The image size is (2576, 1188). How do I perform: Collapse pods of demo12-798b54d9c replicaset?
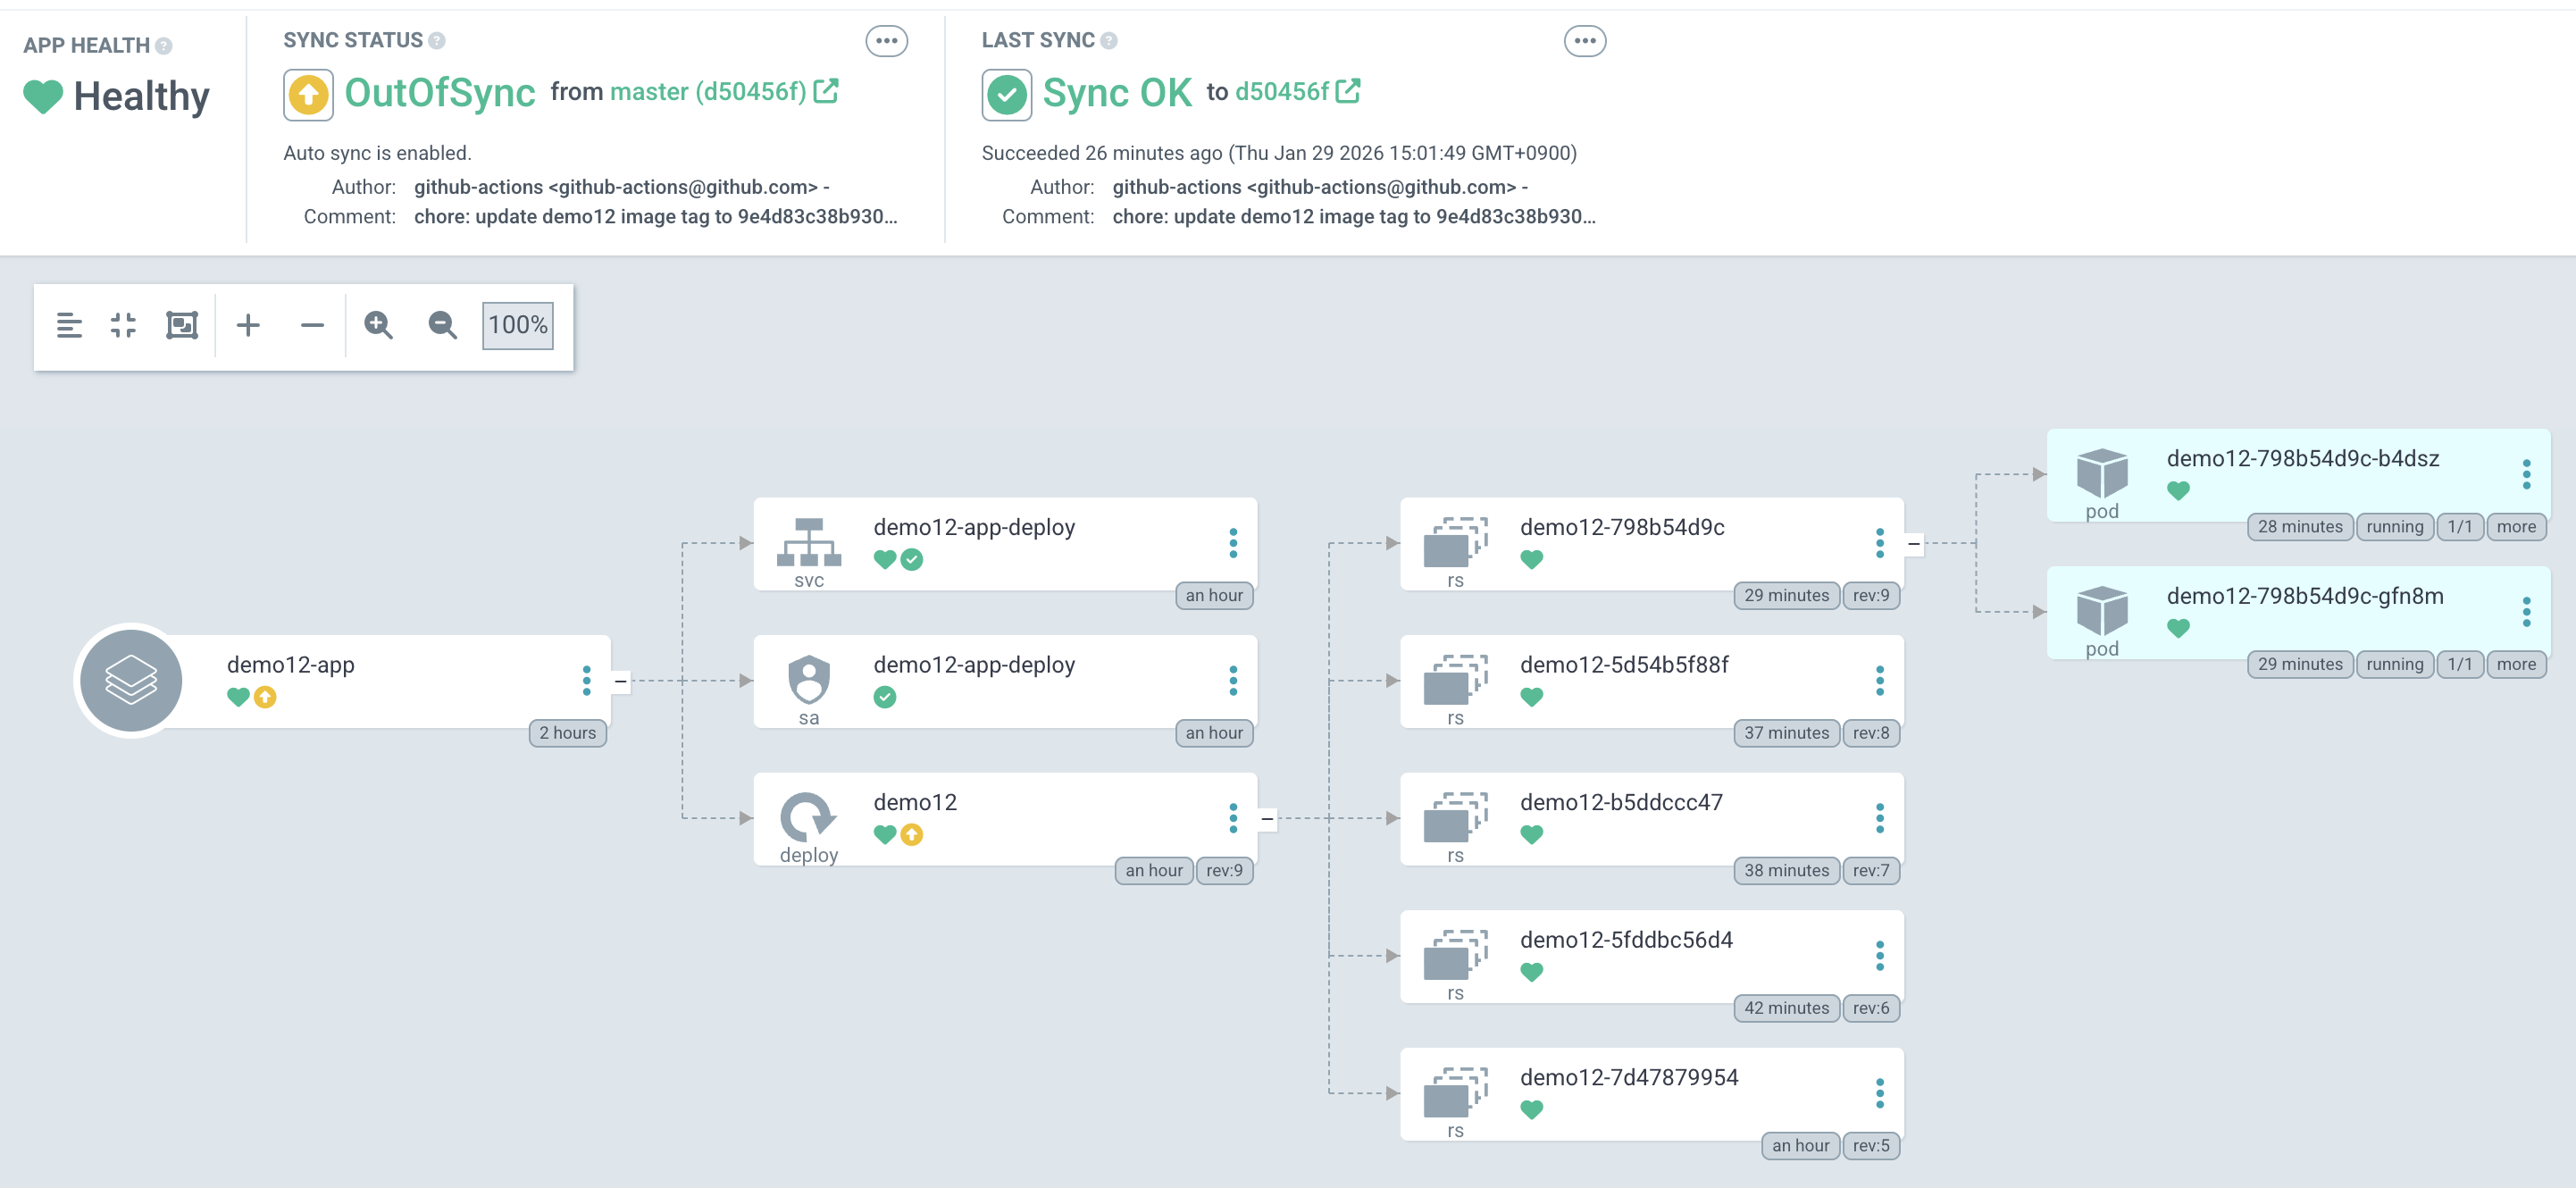pyautogui.click(x=1914, y=544)
